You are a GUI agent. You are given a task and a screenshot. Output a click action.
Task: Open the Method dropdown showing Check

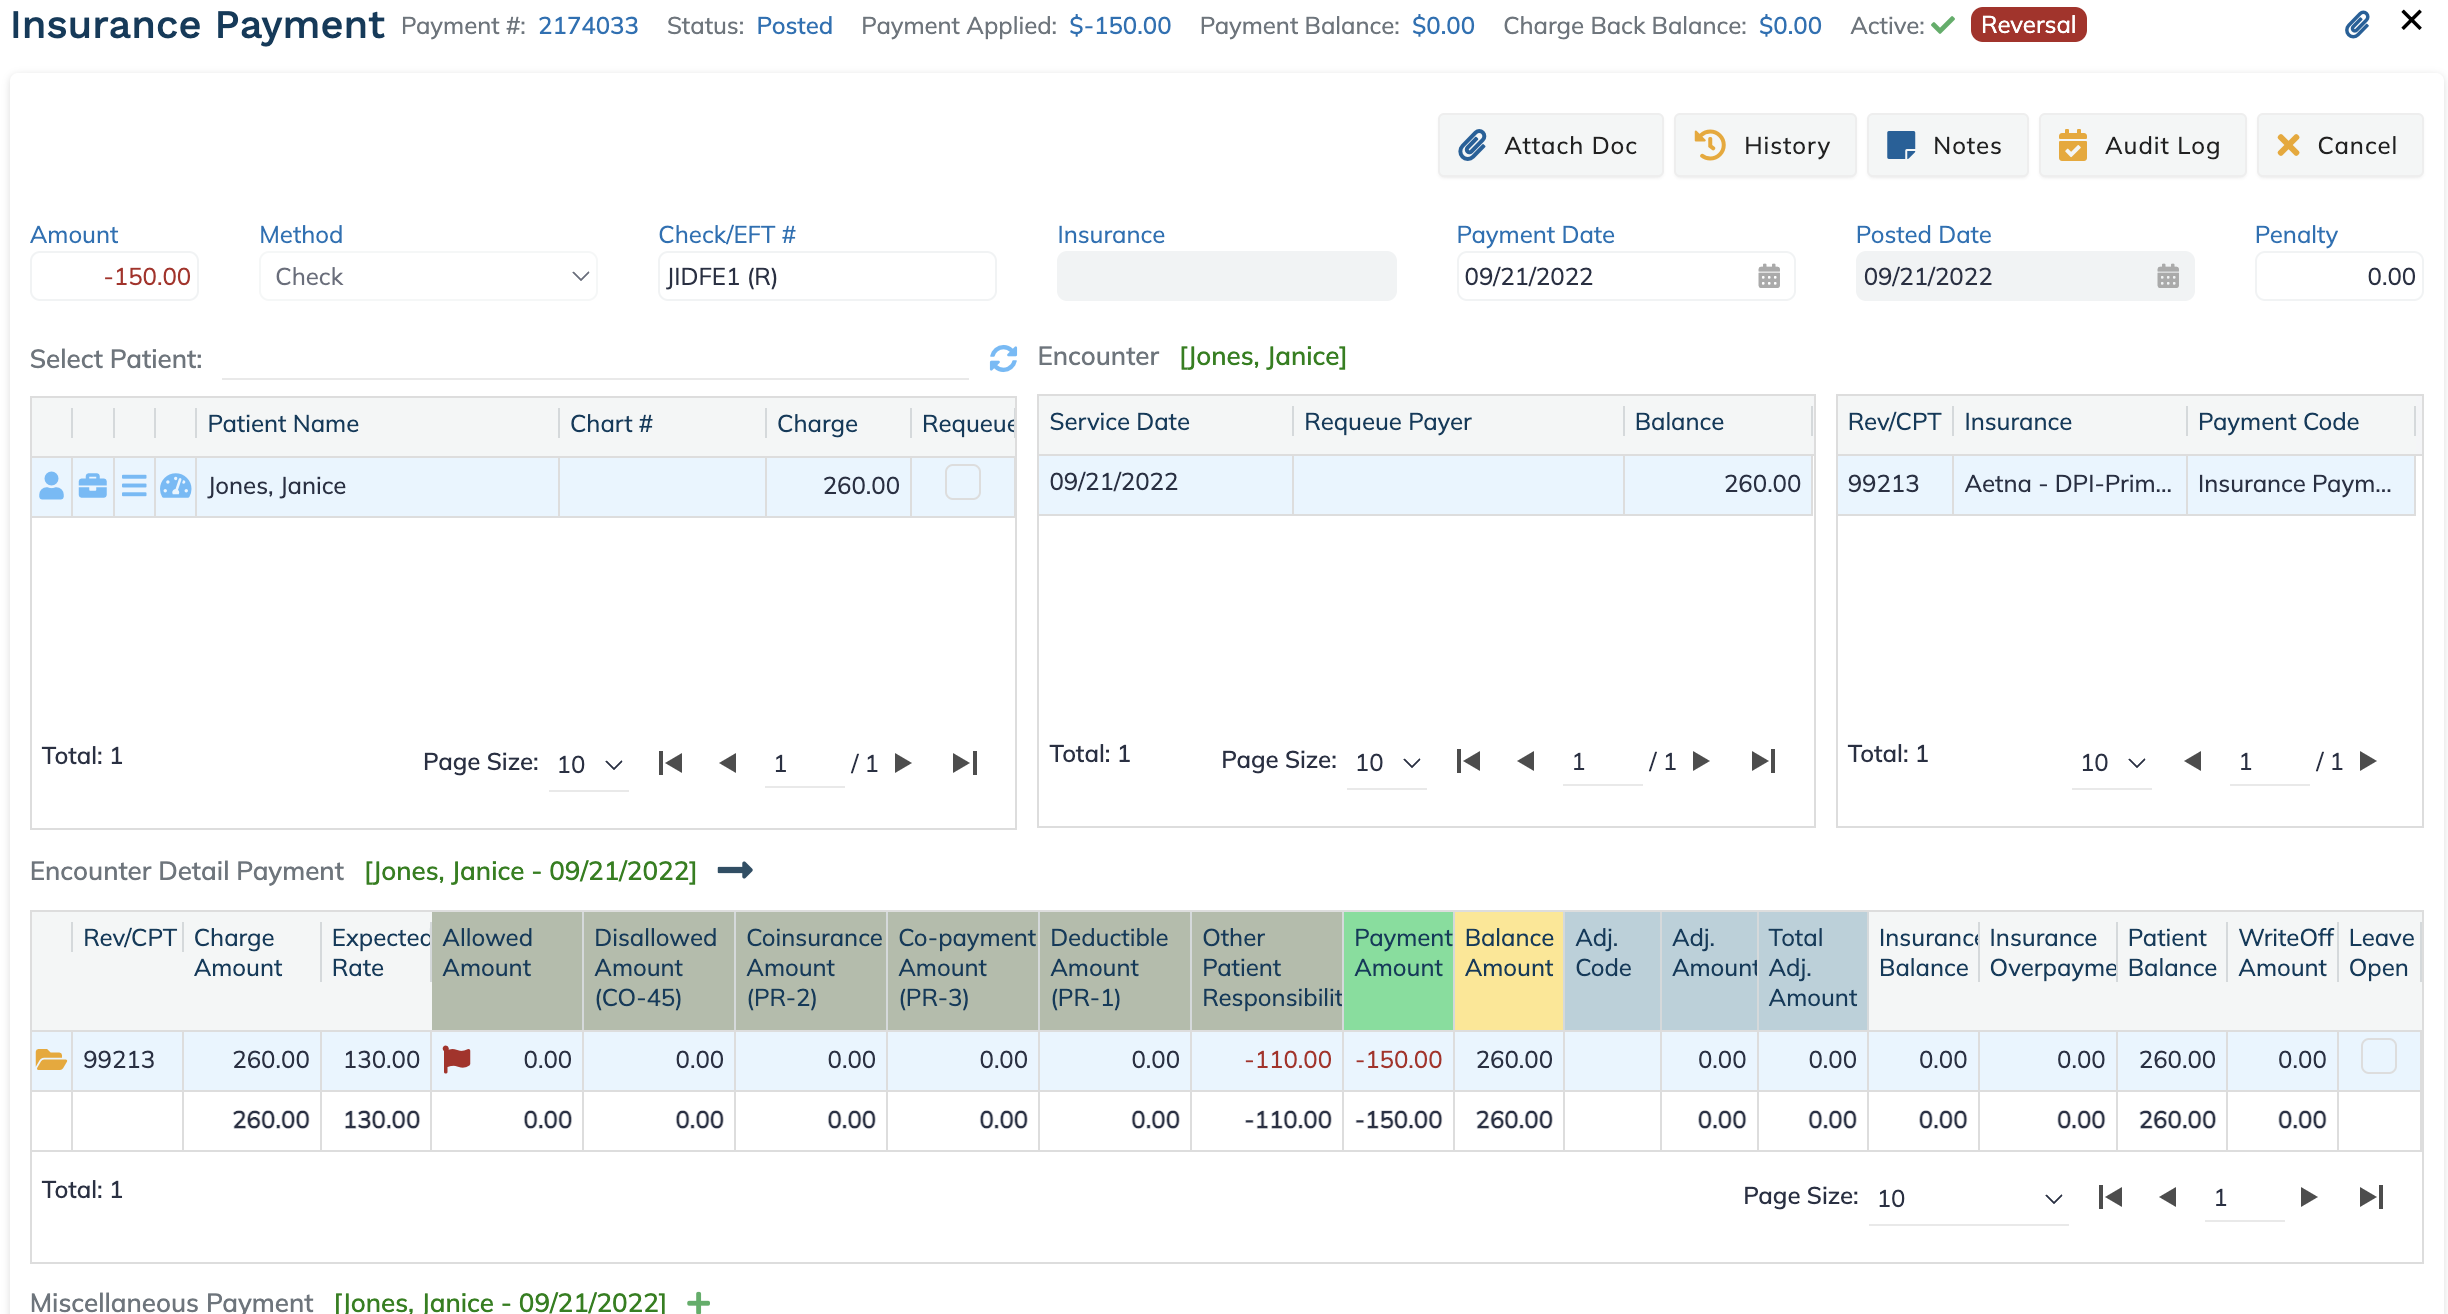point(428,276)
